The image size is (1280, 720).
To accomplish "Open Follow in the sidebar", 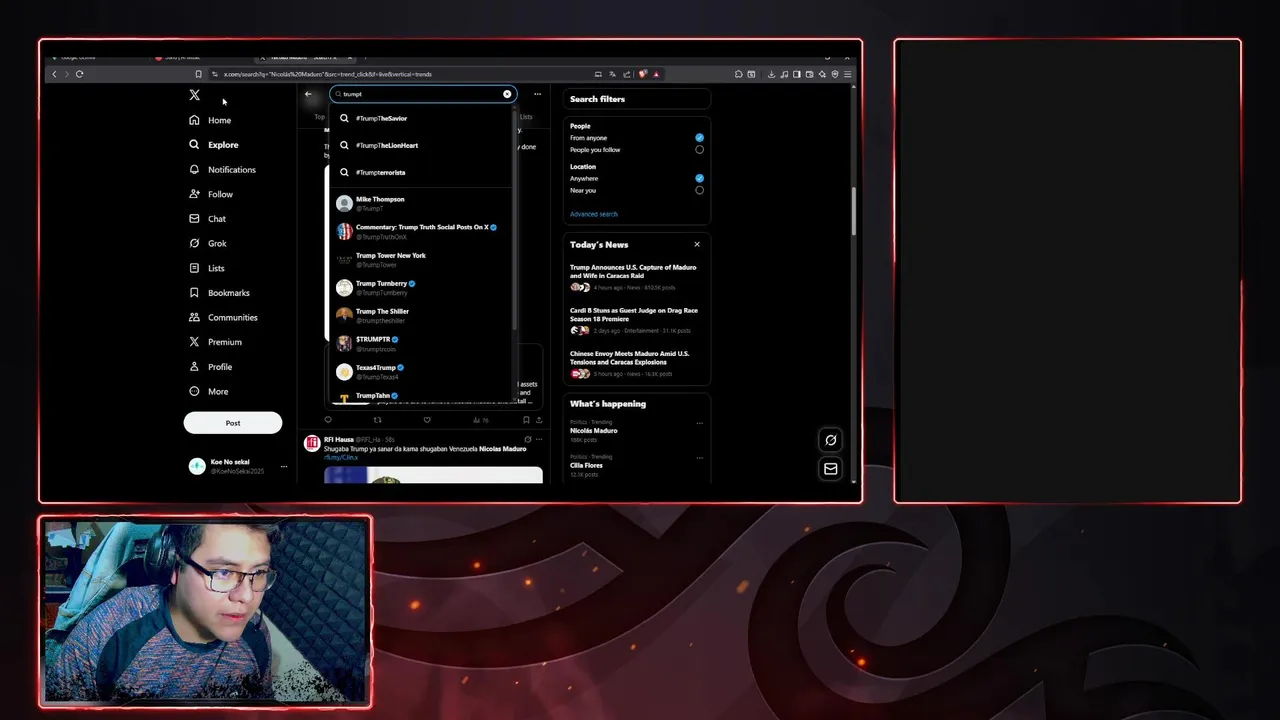I will click(x=211, y=194).
